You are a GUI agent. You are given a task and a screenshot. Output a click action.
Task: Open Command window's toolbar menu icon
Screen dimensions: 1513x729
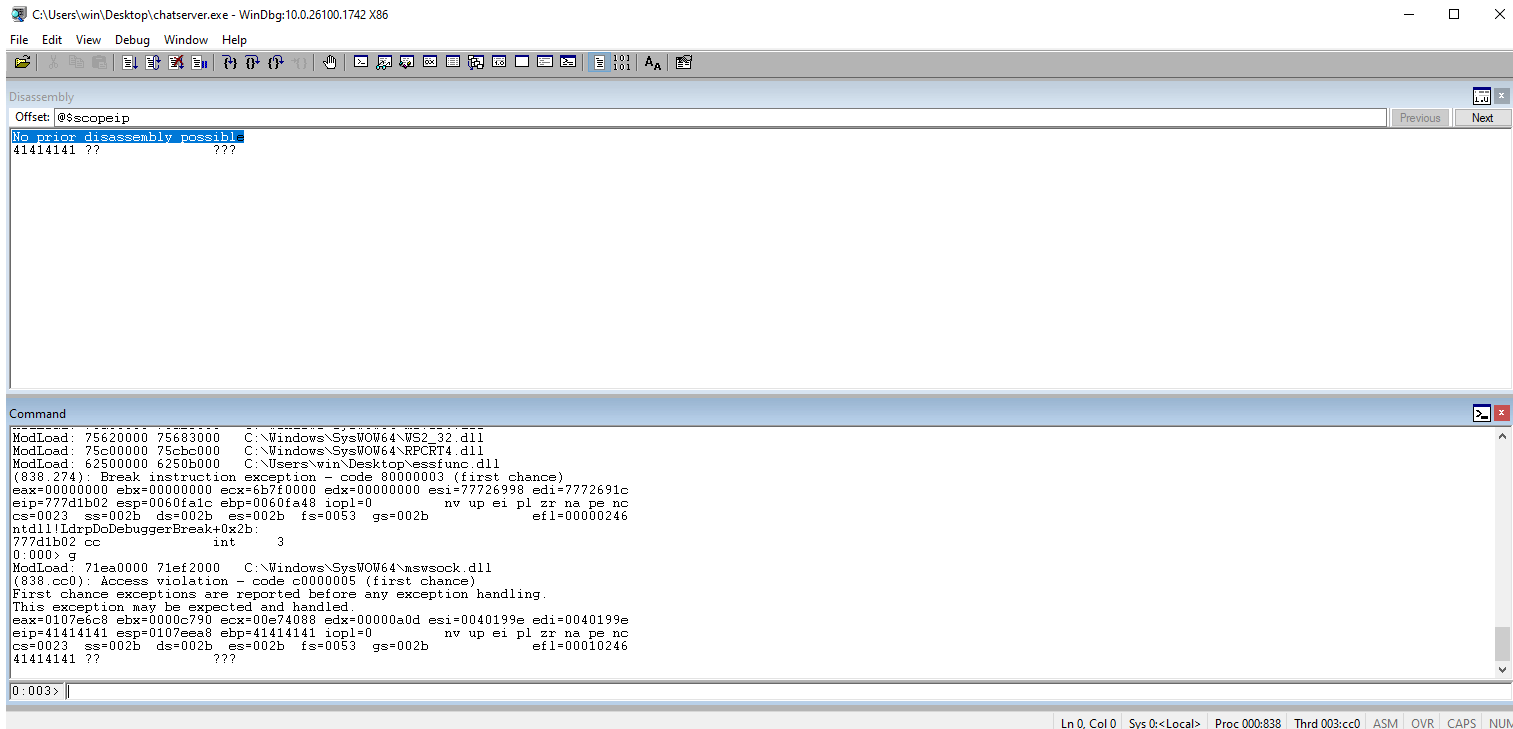pos(1481,413)
